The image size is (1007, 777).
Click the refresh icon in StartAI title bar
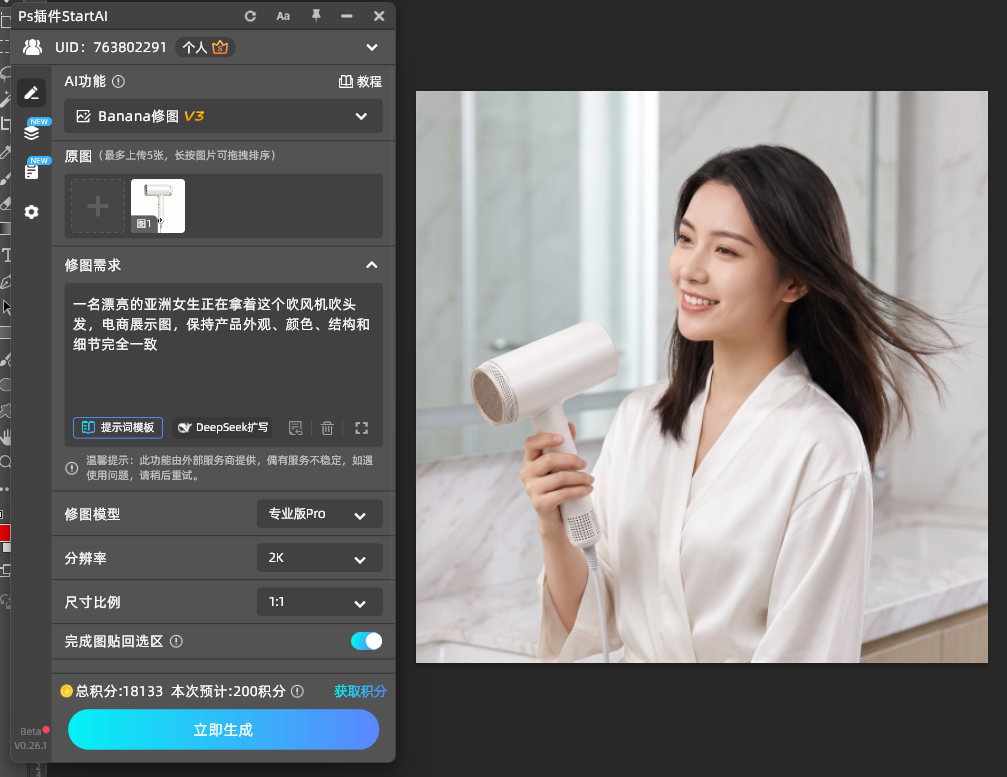[x=250, y=16]
